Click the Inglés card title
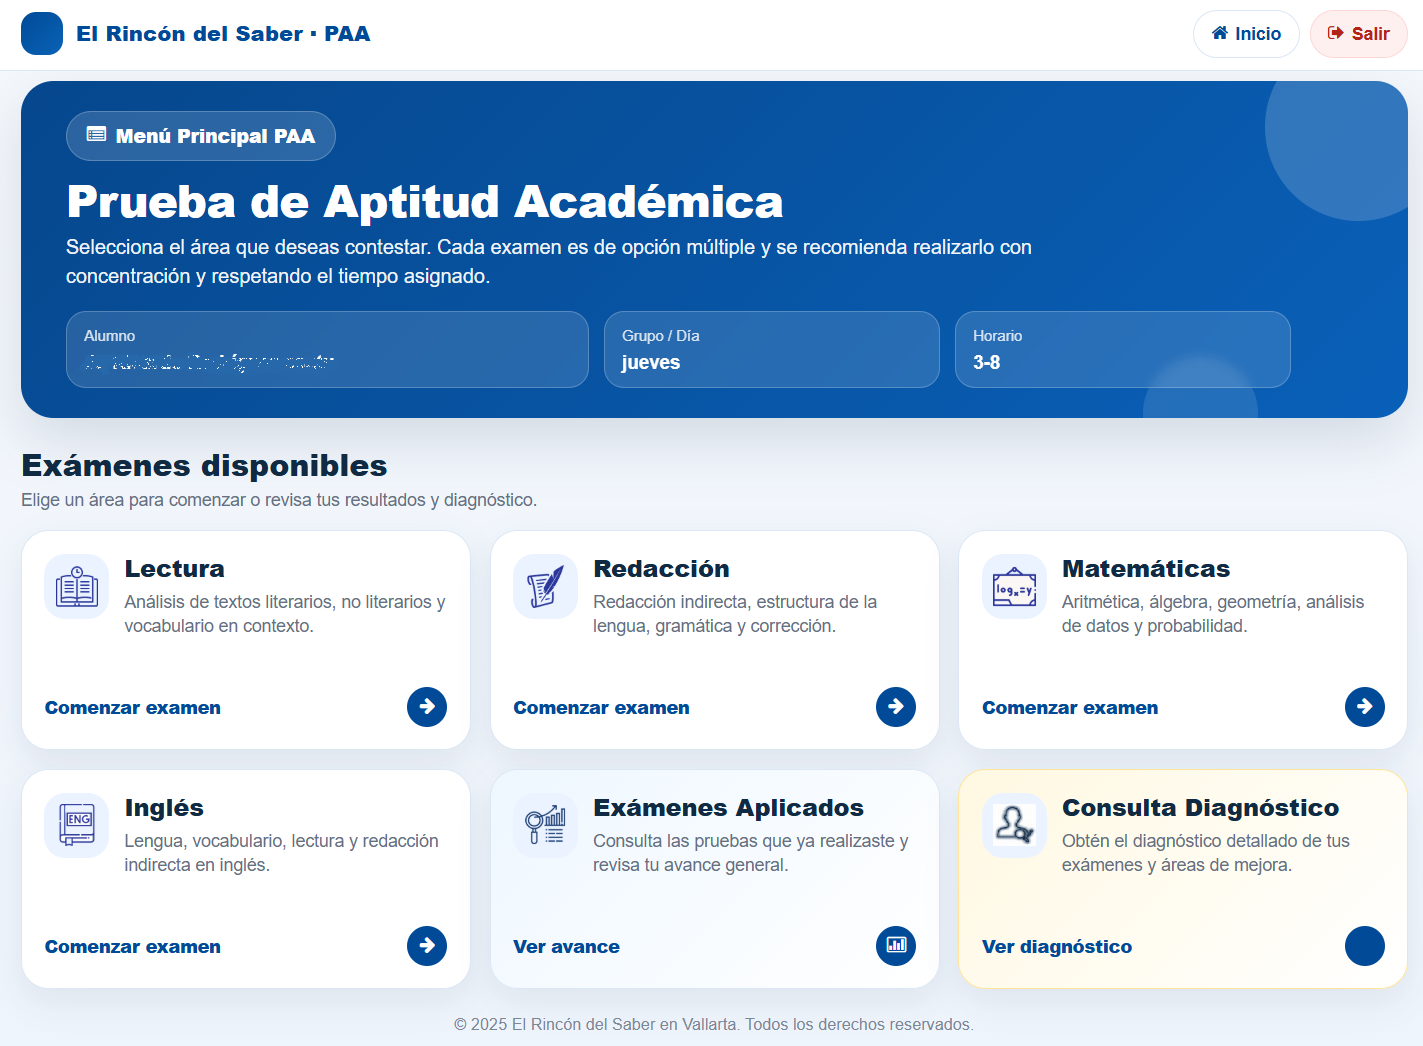The image size is (1423, 1046). click(164, 808)
